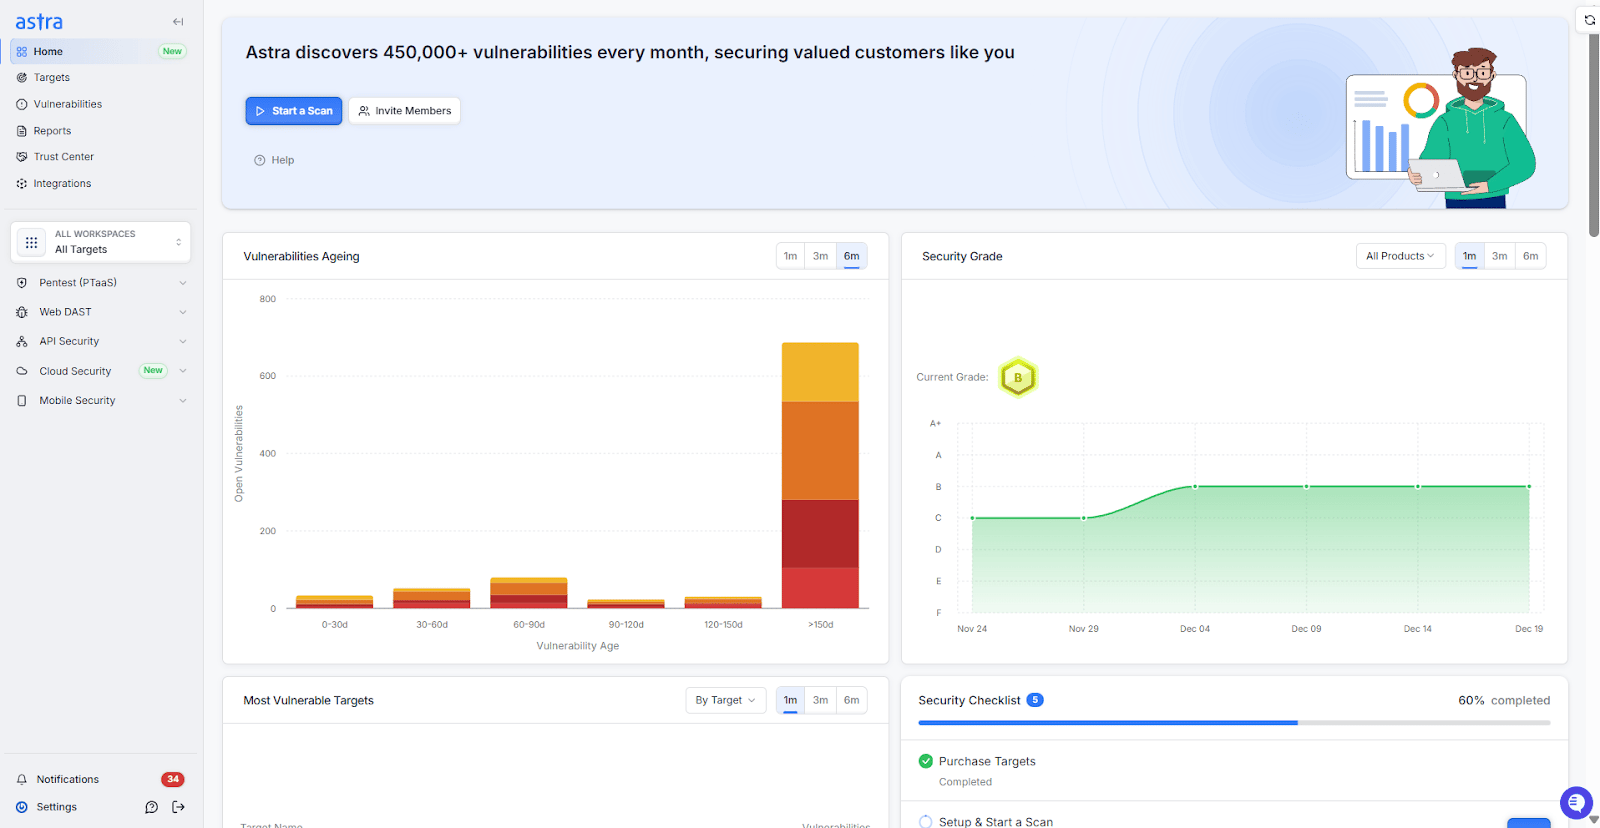
Task: Expand the Web DAST section
Action: (x=183, y=312)
